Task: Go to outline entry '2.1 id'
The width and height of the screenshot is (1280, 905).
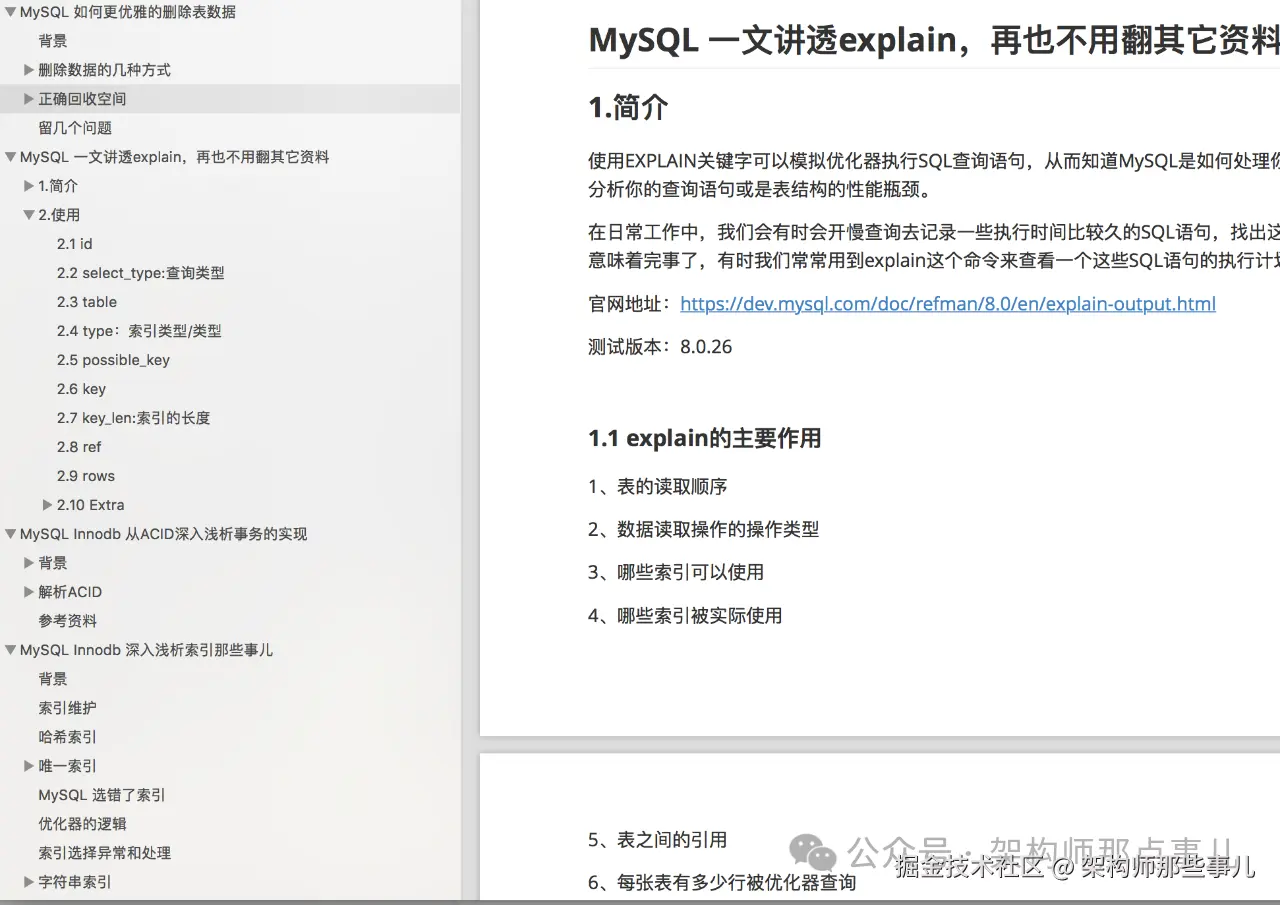Action: tap(75, 244)
